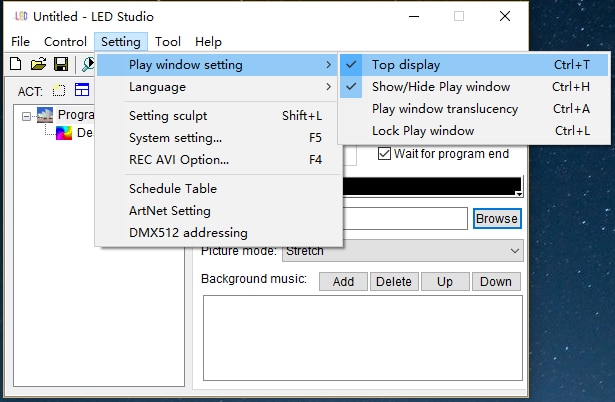This screenshot has height=402, width=615.
Task: Choose Setting sculpt menu entry
Action: [x=217, y=116]
